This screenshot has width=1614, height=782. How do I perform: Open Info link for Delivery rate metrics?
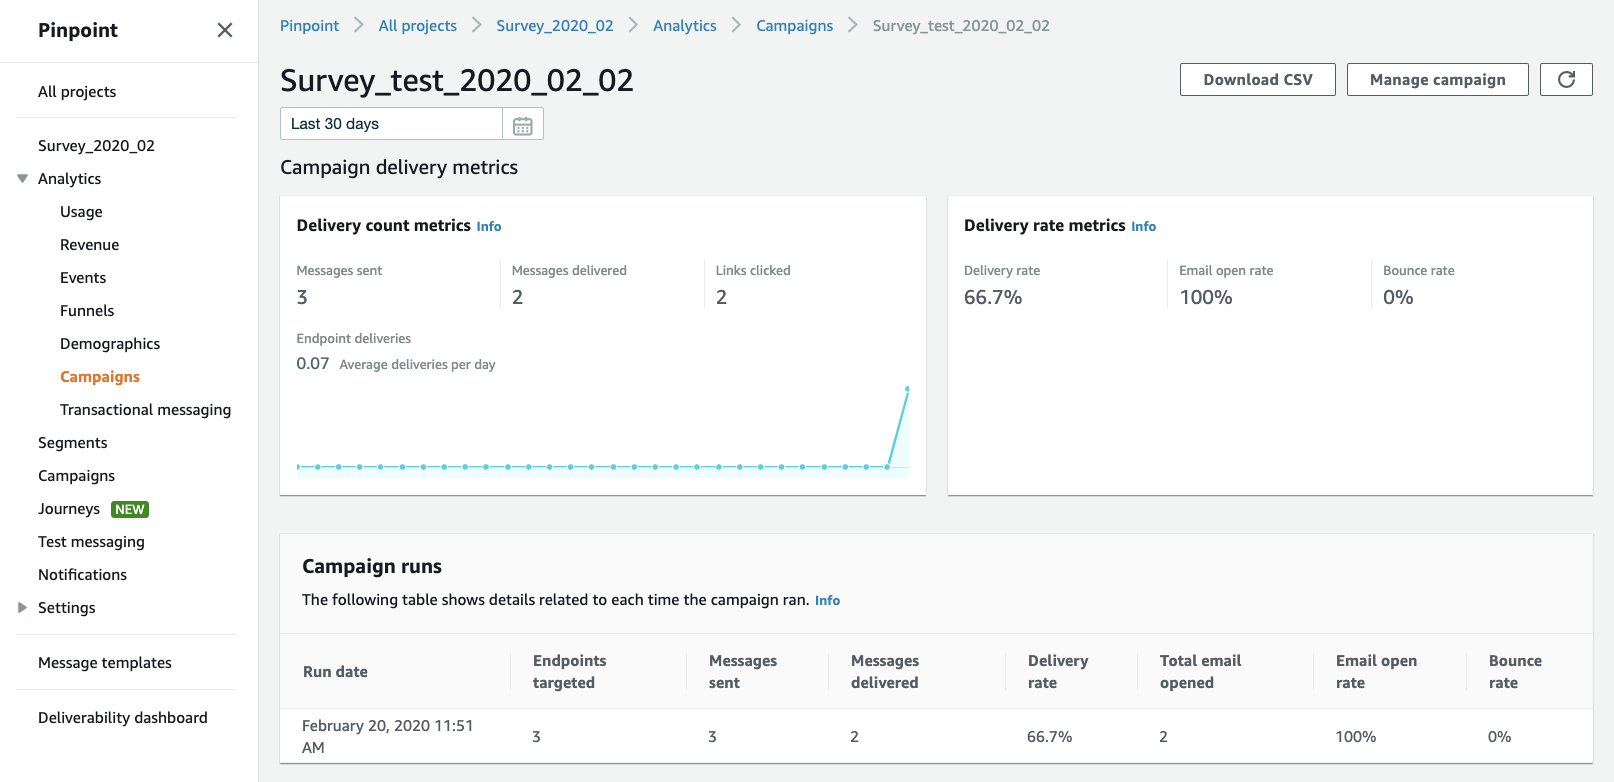pos(1144,227)
